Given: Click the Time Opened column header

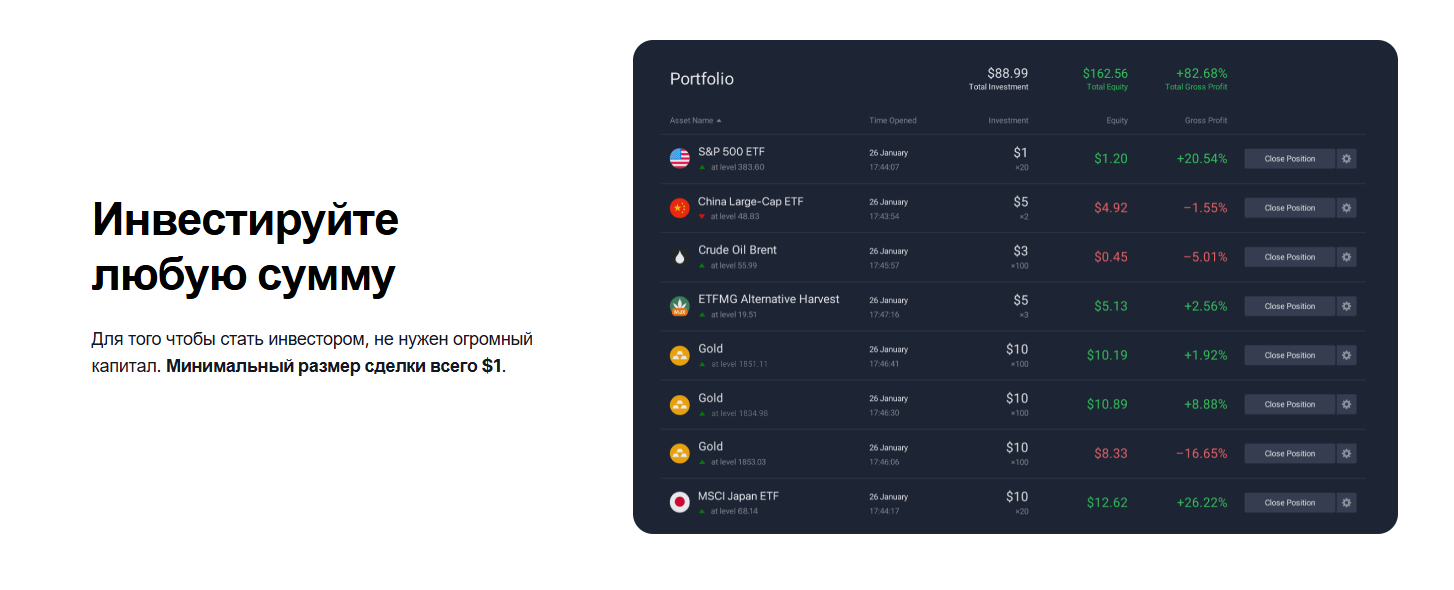Looking at the screenshot, I should 892,121.
